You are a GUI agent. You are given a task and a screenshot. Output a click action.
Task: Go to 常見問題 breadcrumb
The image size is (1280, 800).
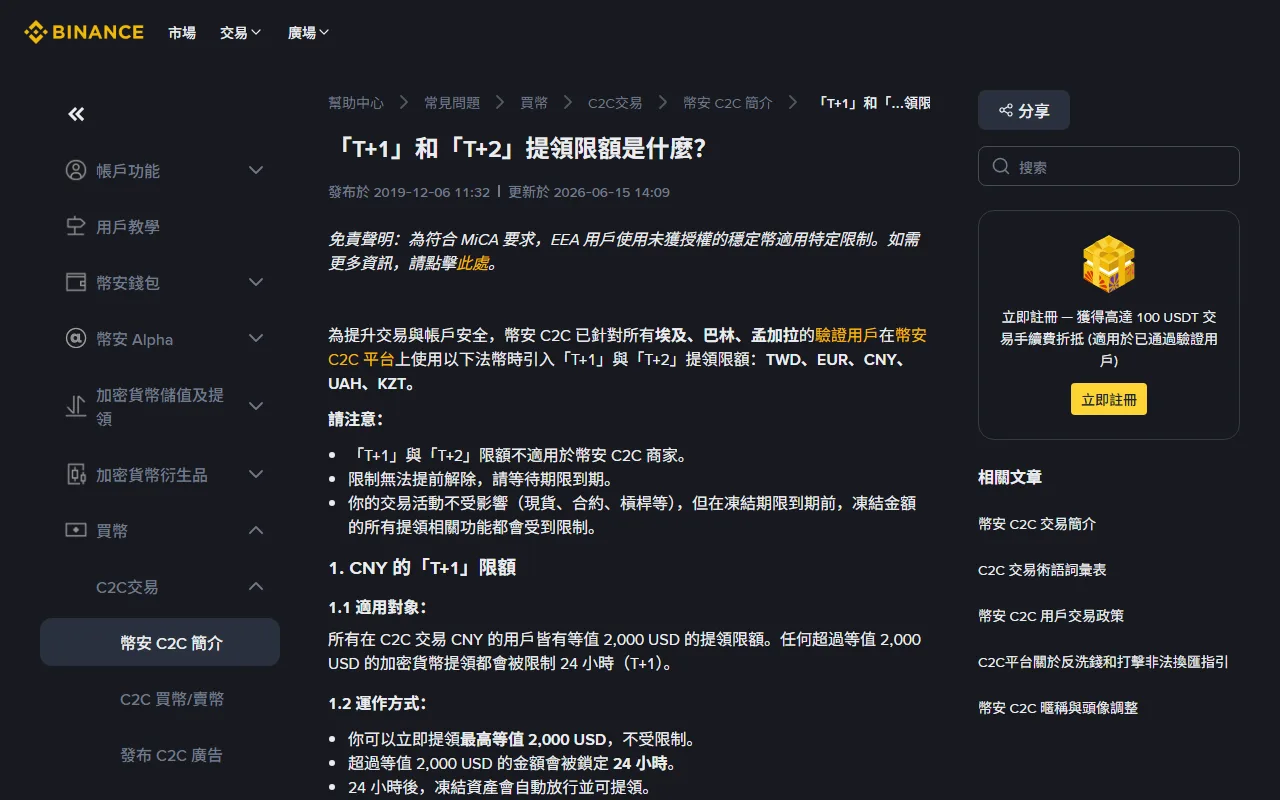pos(452,102)
